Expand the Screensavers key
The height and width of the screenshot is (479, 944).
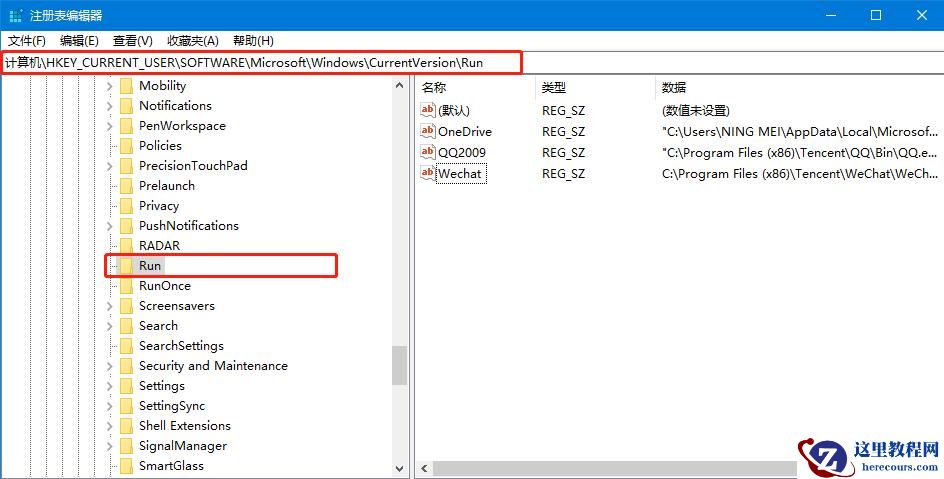[110, 306]
